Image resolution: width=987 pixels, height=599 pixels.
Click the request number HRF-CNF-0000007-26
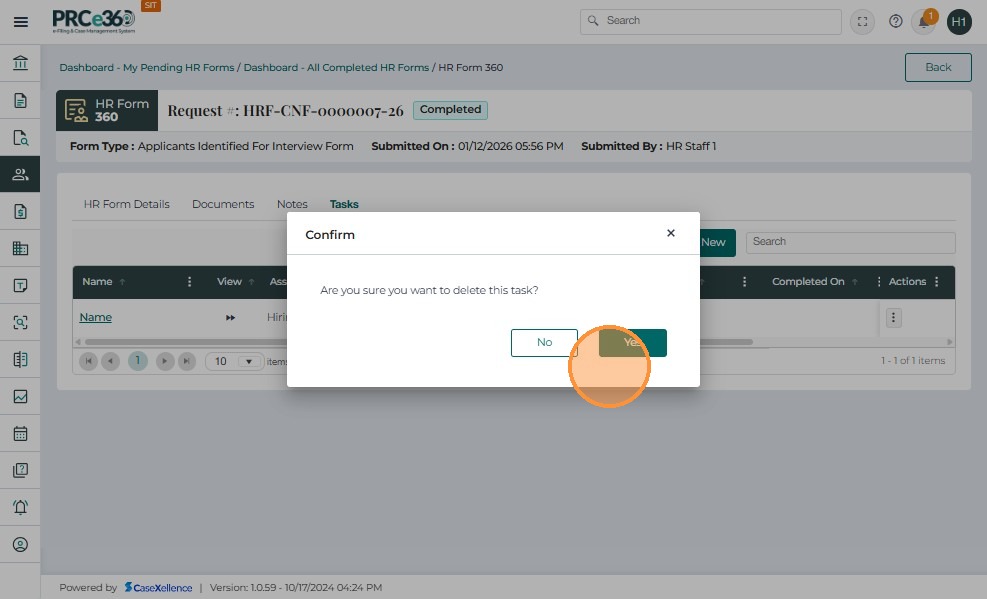point(323,111)
